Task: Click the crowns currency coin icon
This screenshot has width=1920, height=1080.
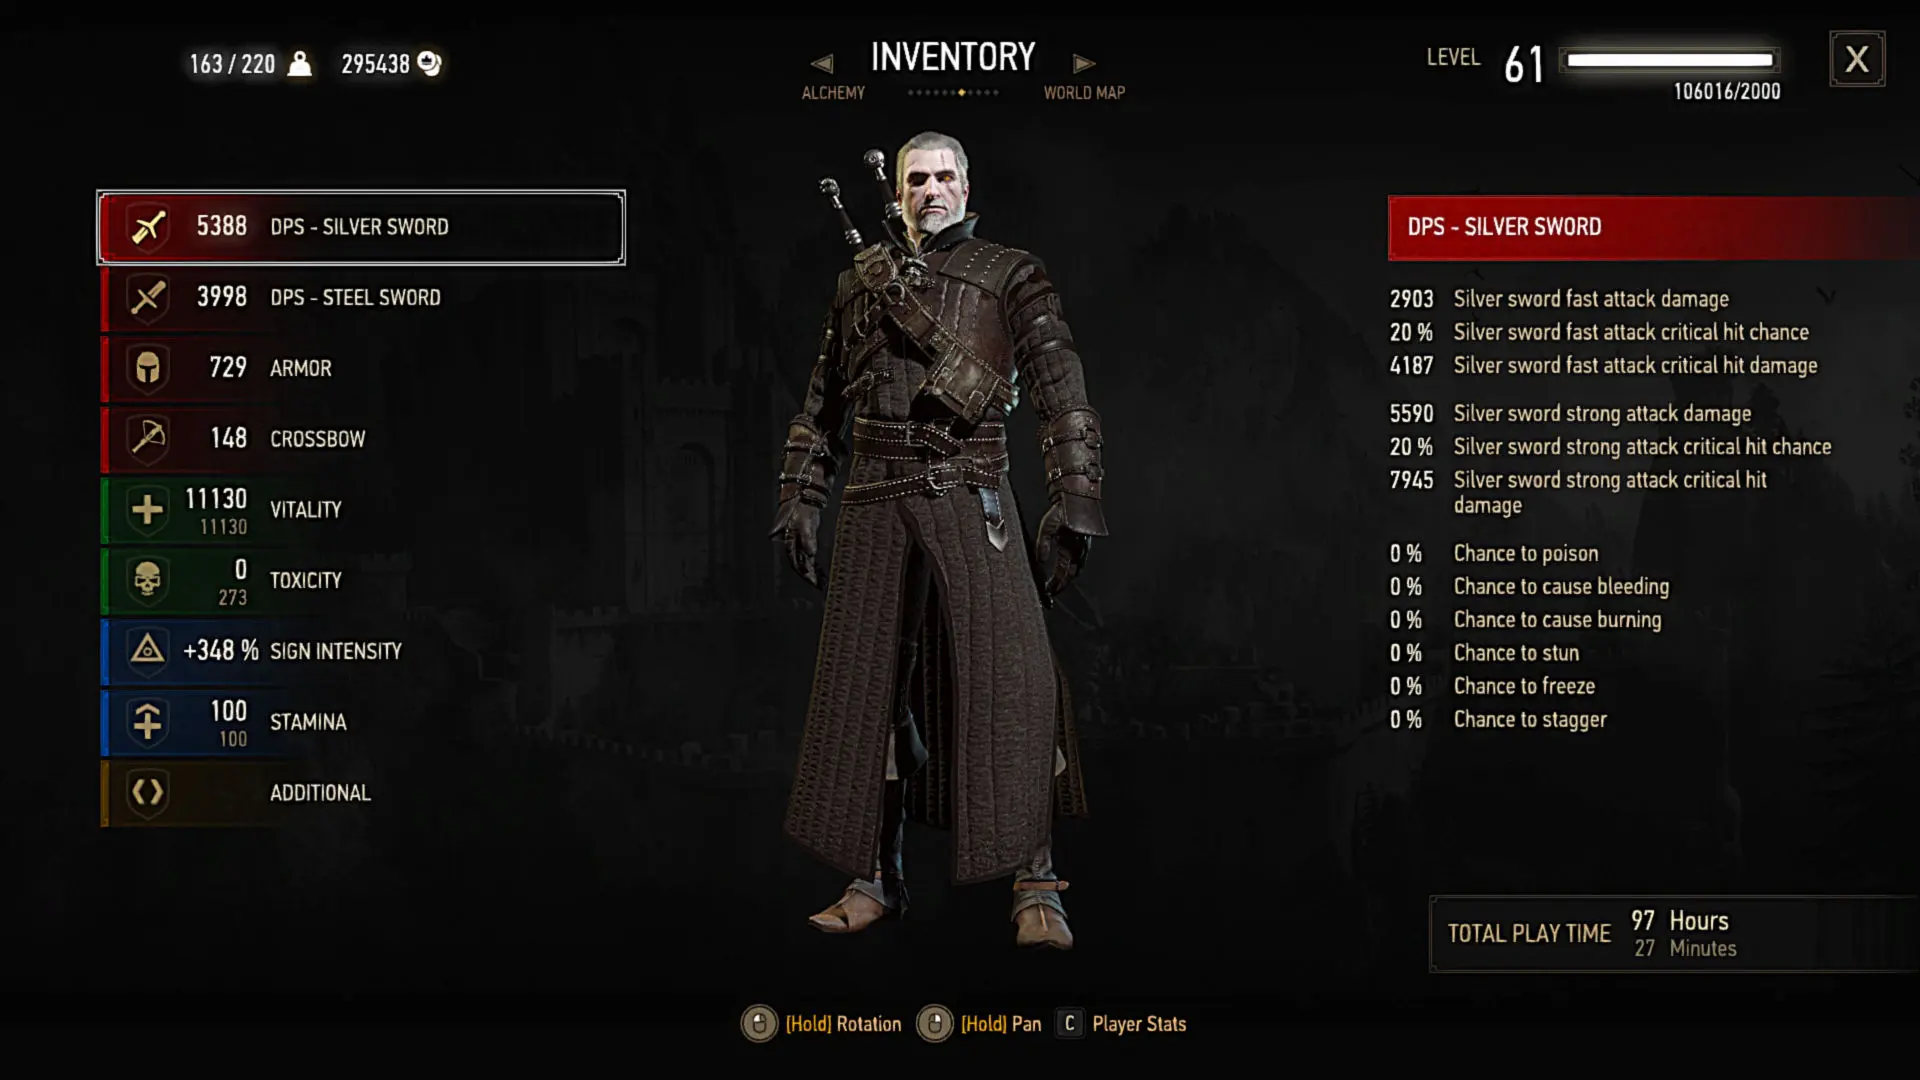Action: point(429,64)
